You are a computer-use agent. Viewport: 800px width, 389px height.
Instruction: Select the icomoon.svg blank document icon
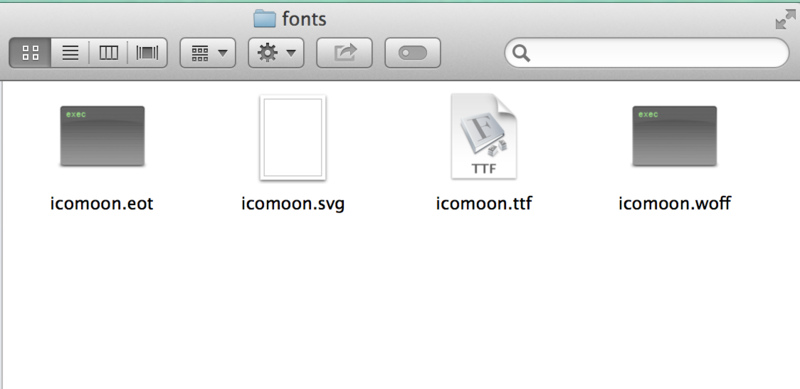[293, 137]
